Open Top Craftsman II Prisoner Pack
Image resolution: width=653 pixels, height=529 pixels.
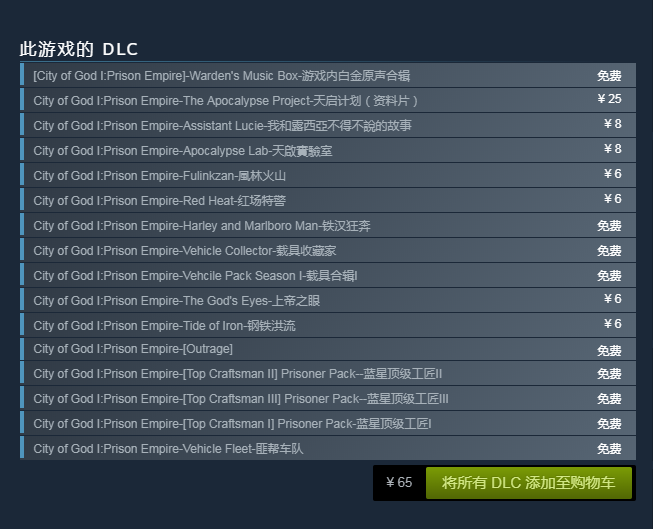(x=238, y=374)
